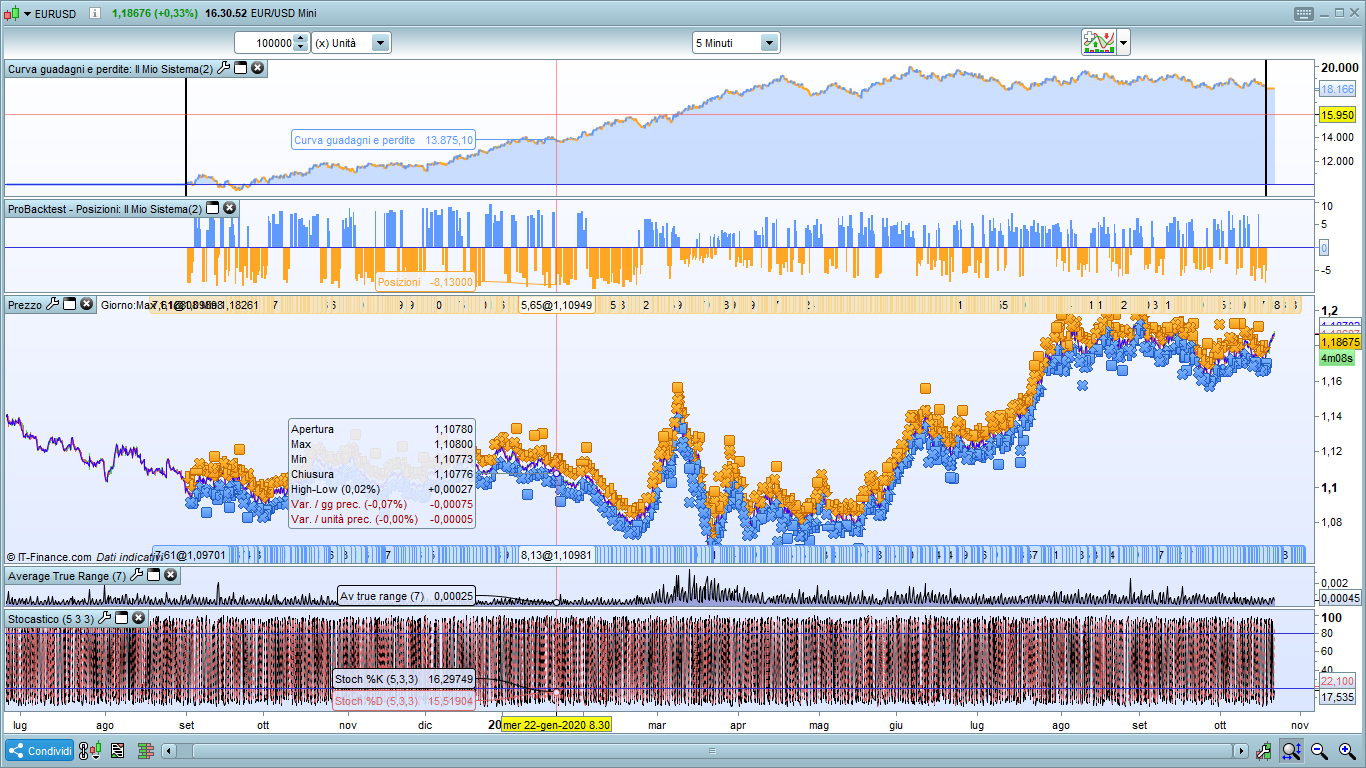Click the Posizioni -8,13000 tooltip
1366x768 pixels.
pos(425,282)
